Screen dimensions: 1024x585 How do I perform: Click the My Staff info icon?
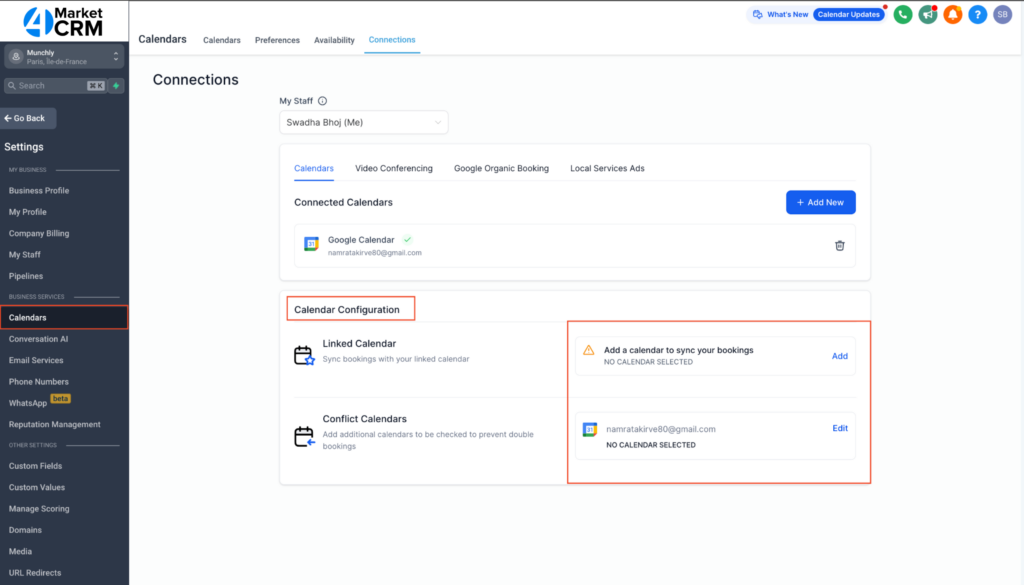click(x=322, y=101)
